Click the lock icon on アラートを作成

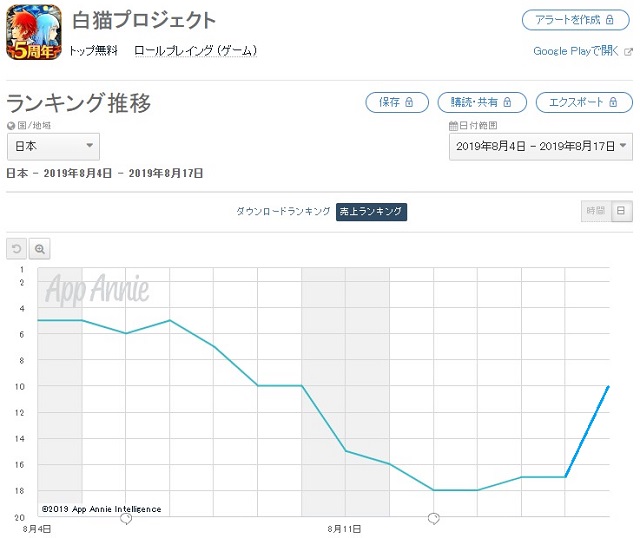pos(609,20)
